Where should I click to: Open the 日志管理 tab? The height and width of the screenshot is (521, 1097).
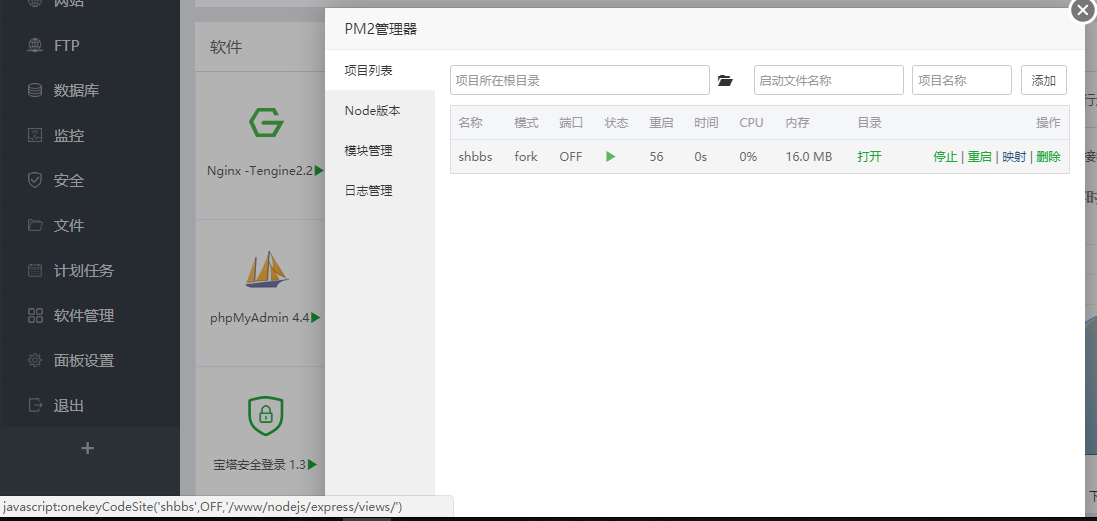tap(368, 191)
